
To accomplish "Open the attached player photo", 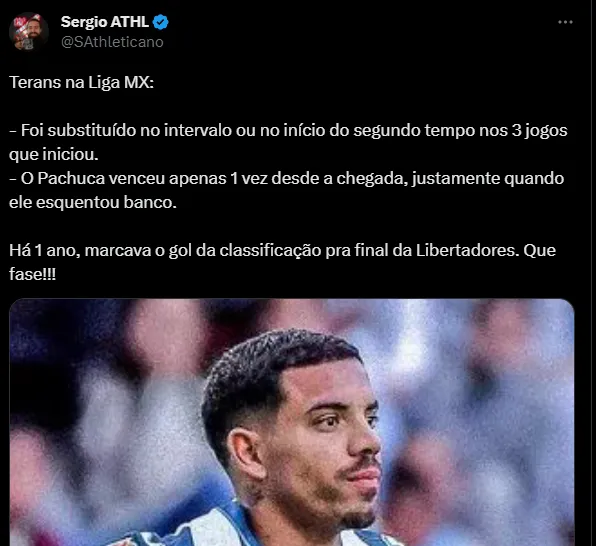I will [x=292, y=422].
